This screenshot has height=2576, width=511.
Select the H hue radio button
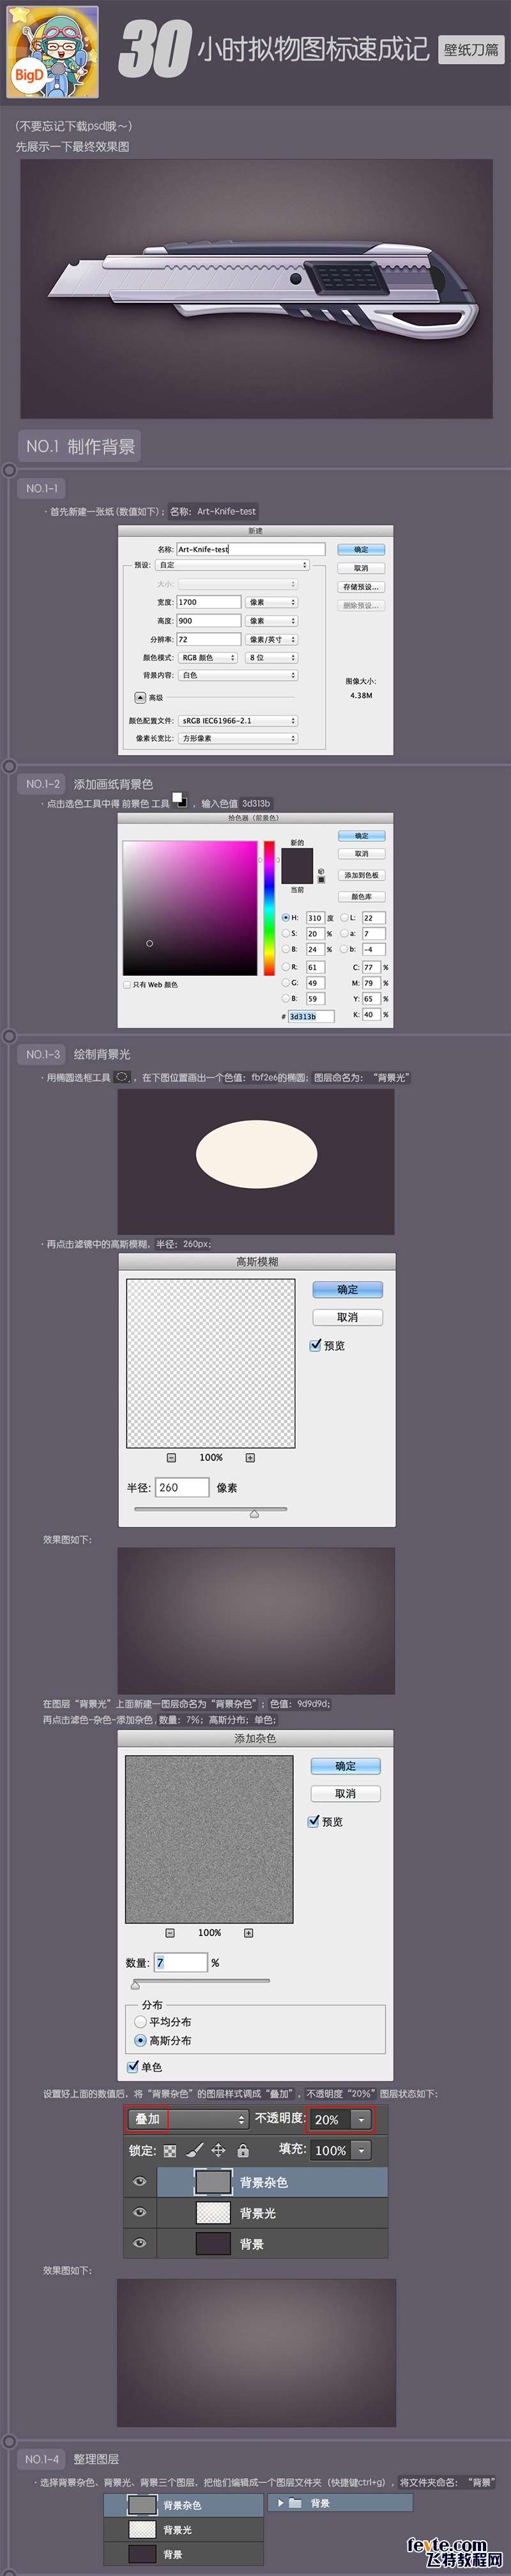tap(286, 917)
